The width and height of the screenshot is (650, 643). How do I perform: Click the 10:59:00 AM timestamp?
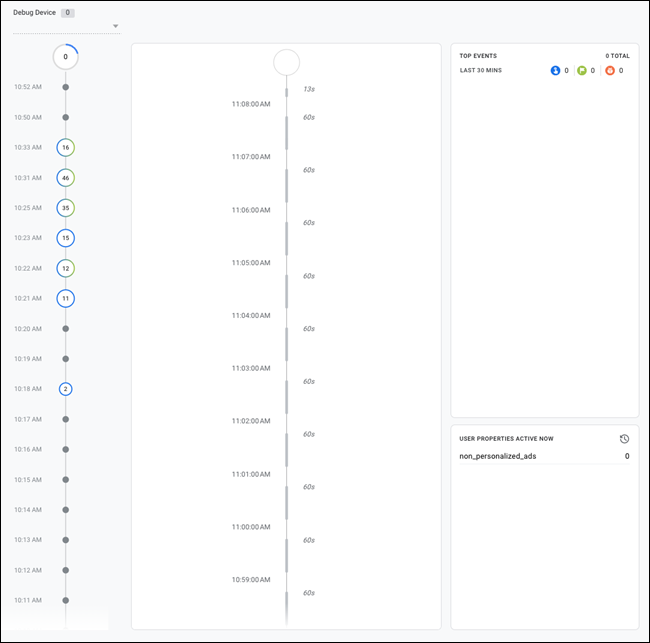pyautogui.click(x=251, y=580)
